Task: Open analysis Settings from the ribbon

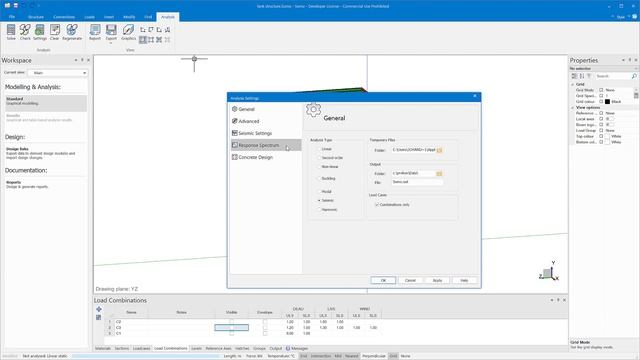Action: pos(40,32)
